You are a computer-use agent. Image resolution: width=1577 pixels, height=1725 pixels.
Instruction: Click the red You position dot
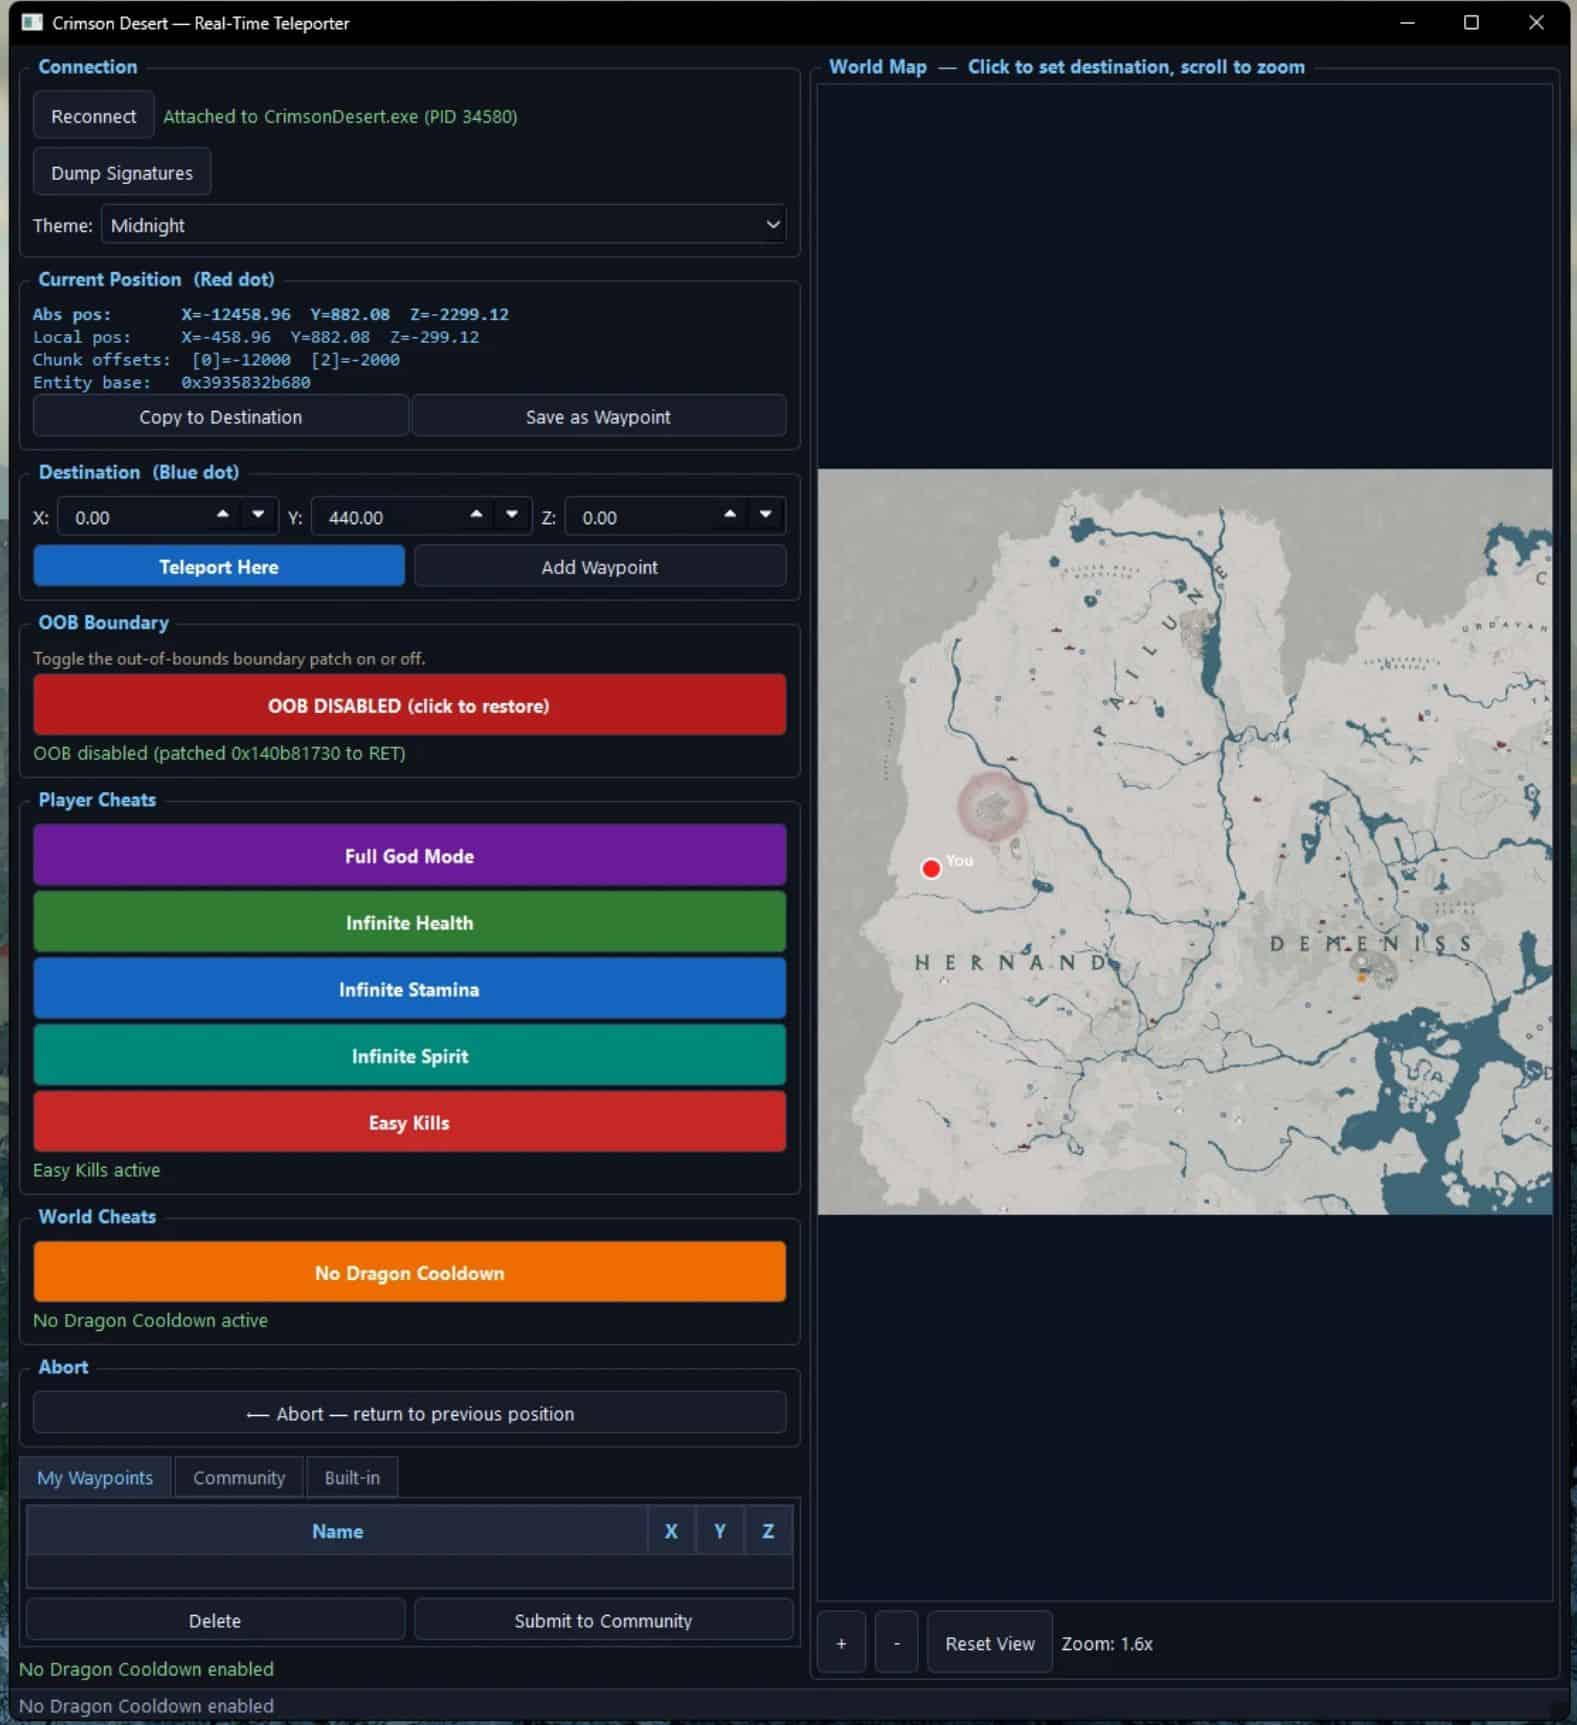pyautogui.click(x=931, y=868)
